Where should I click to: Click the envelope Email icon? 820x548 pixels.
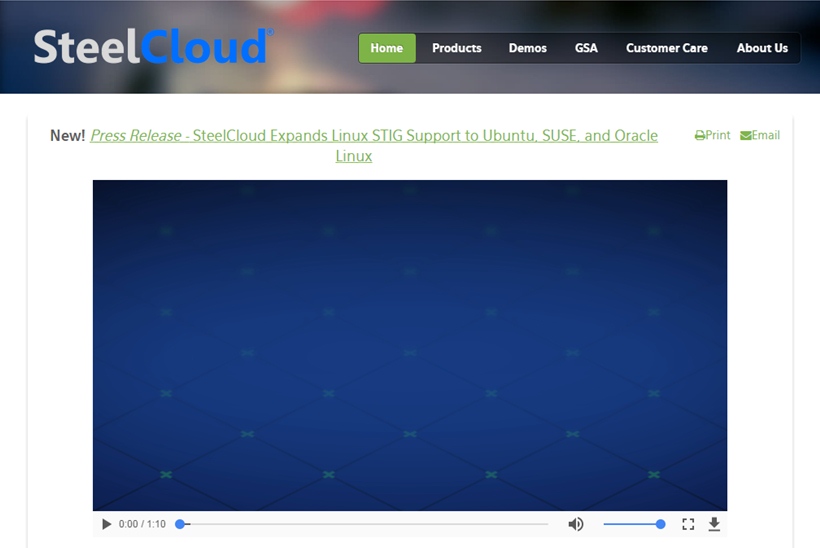746,136
